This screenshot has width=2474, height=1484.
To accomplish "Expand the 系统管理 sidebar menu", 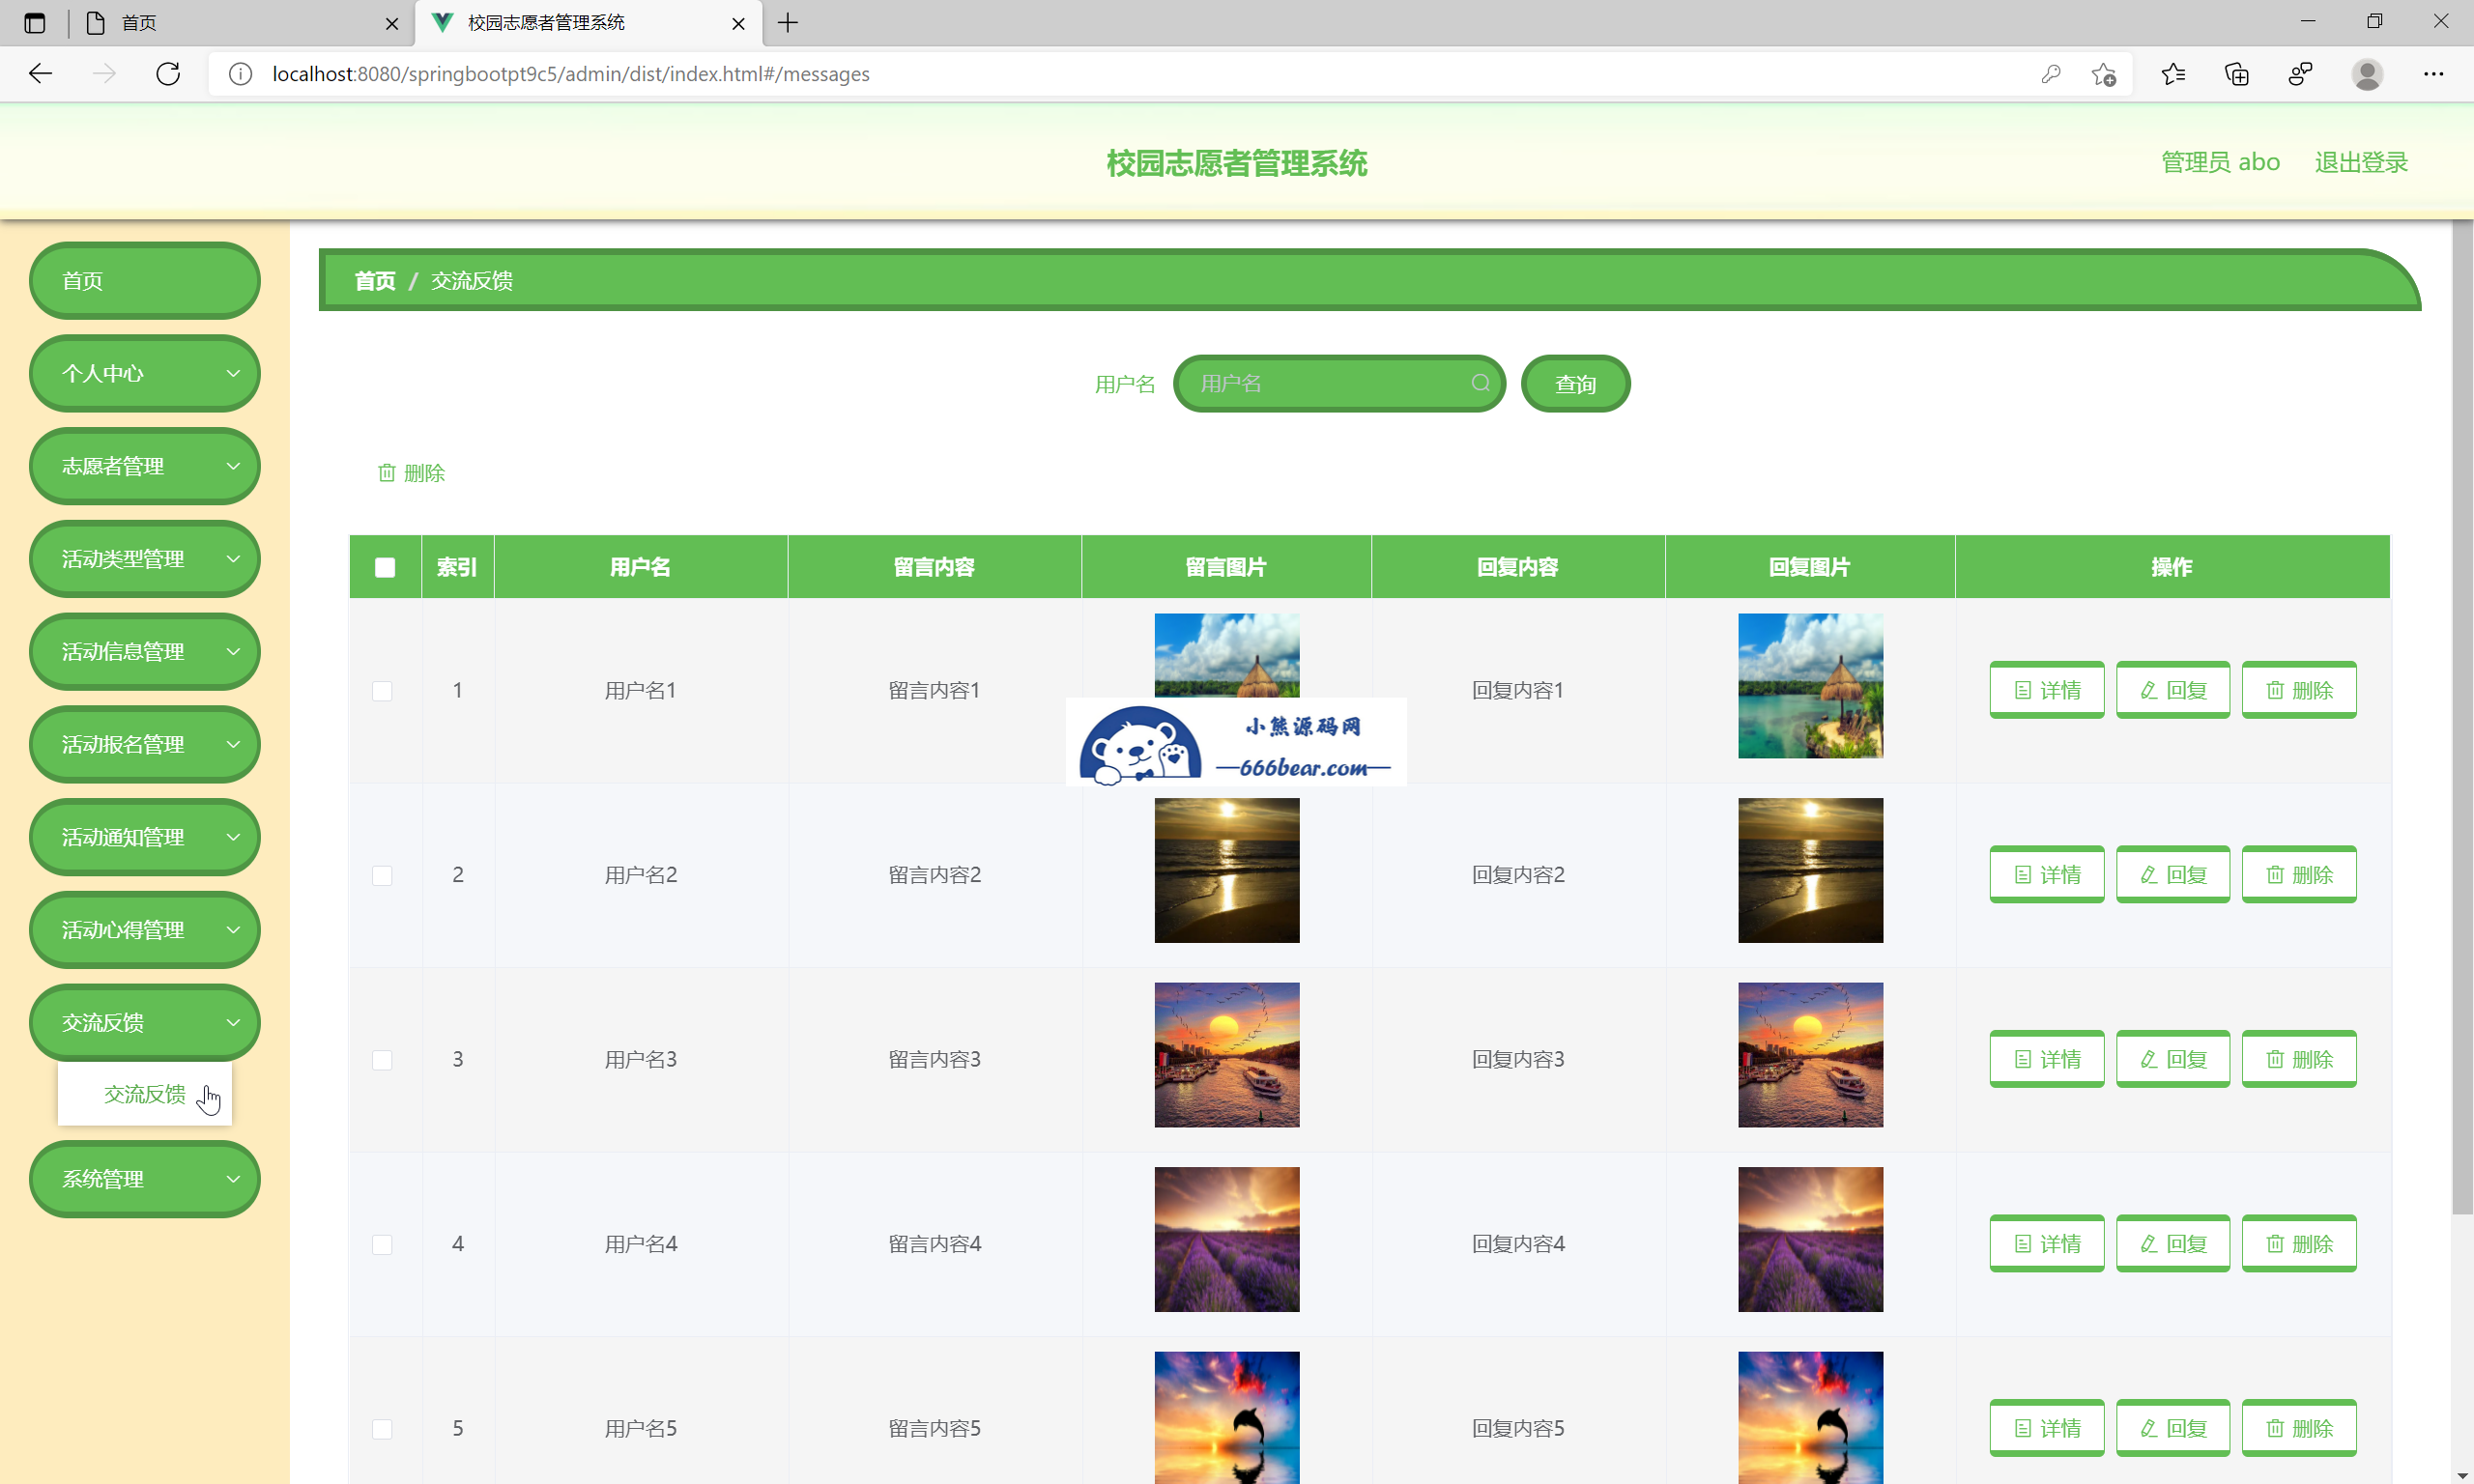I will (145, 1179).
